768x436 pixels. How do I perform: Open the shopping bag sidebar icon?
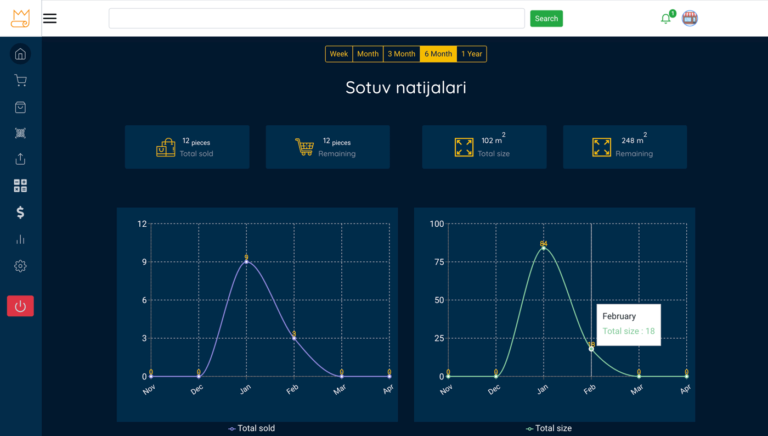point(20,107)
